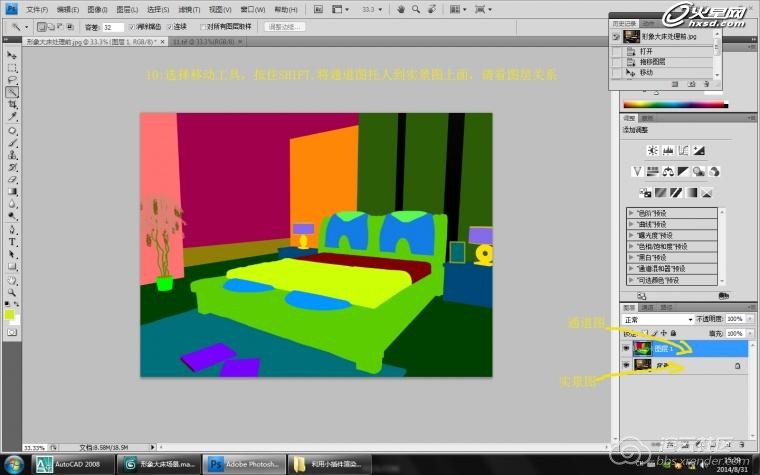The width and height of the screenshot is (760, 475).
Task: Select the Clone Stamp tool
Action: [12, 155]
